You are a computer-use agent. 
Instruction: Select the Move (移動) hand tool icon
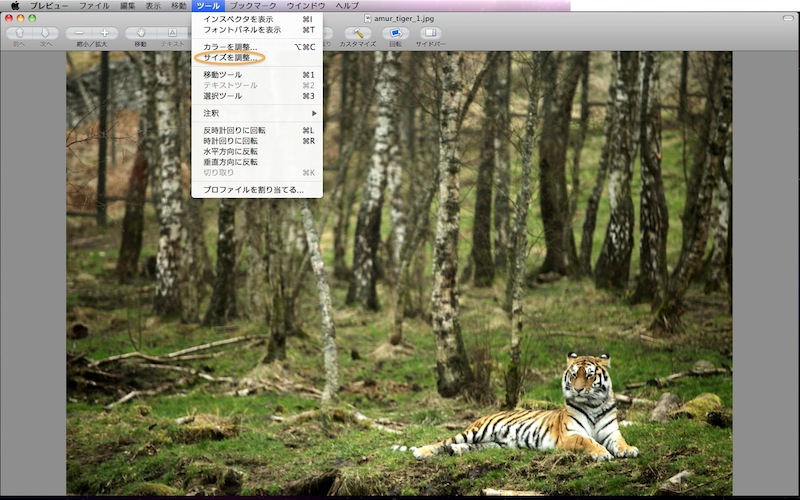pos(140,33)
